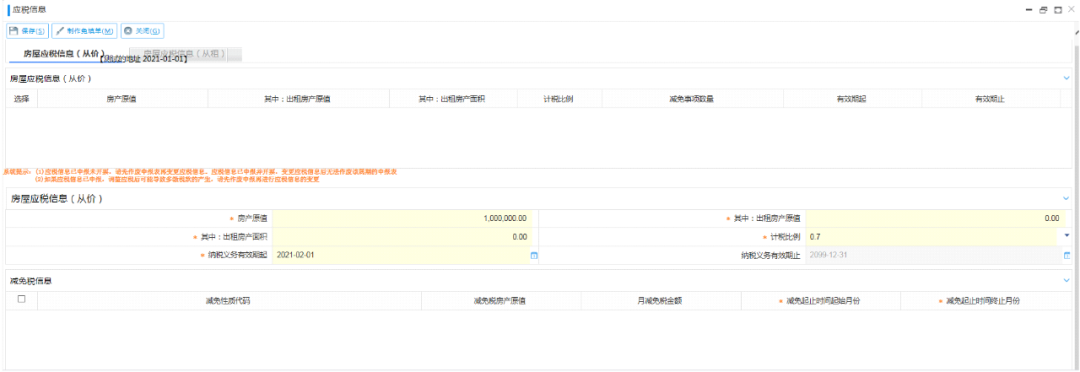Restore down the 应税信息 window
Viewport: 1080px width, 372px height.
coord(1043,10)
